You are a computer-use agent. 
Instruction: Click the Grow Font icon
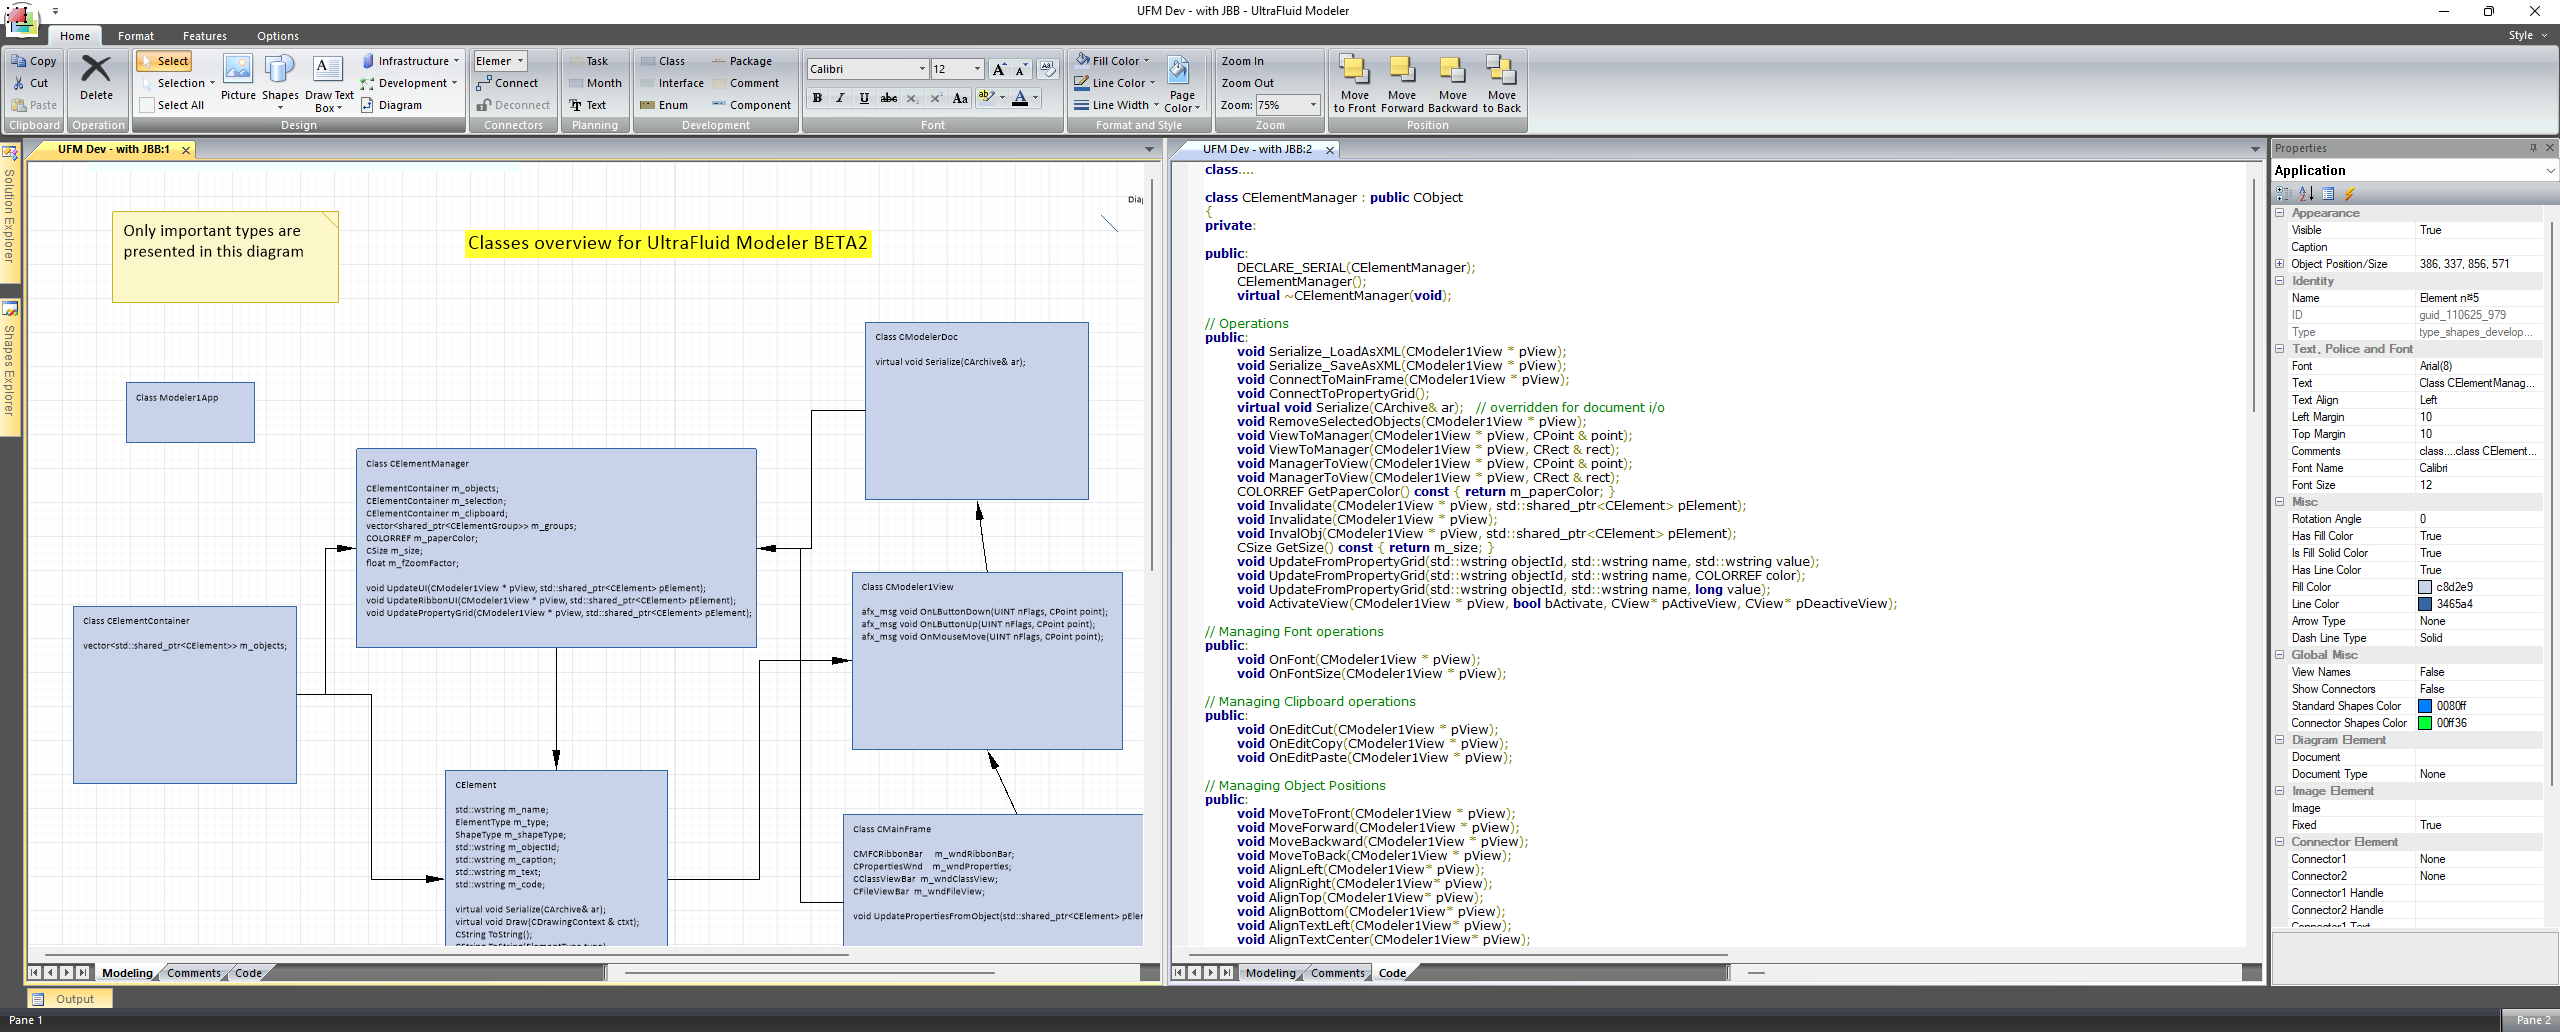click(x=998, y=69)
